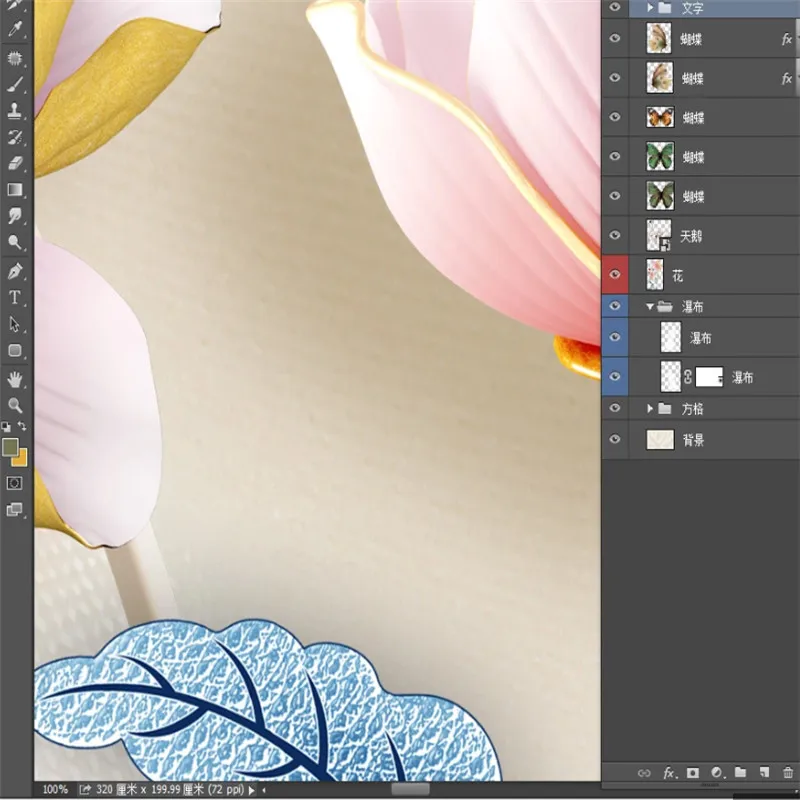Hide the orange butterfly 蝴蝶 layer
This screenshot has width=800, height=800.
coord(615,117)
